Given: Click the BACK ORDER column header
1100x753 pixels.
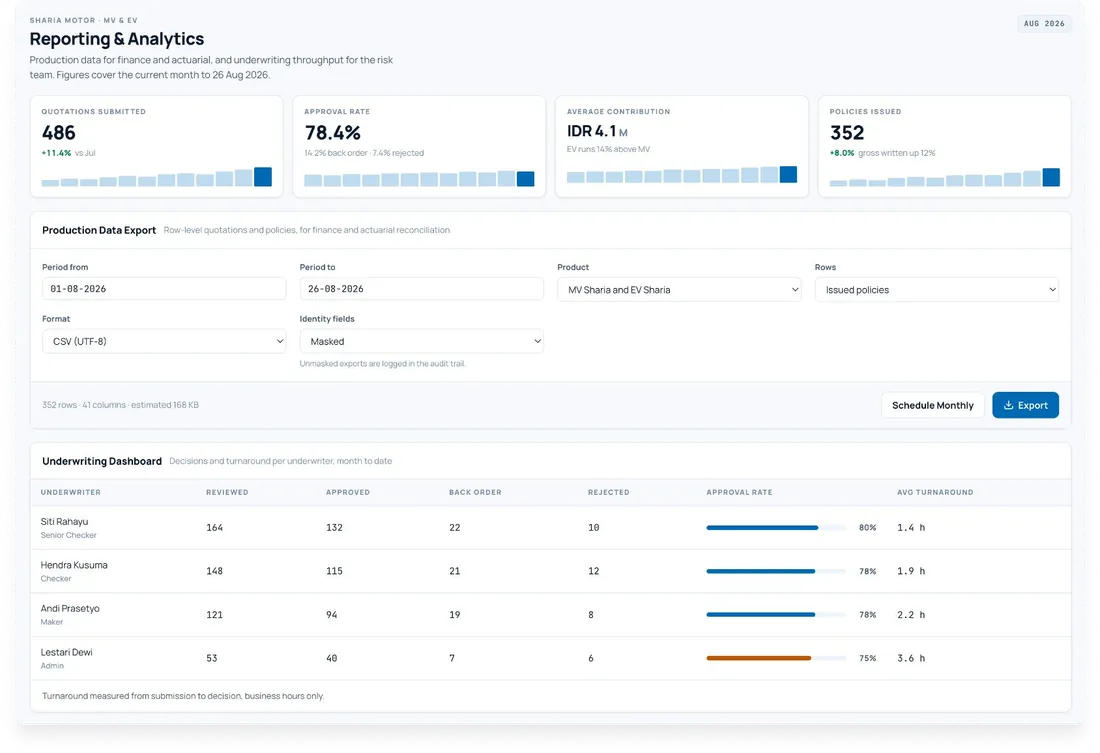Looking at the screenshot, I should [x=475, y=493].
